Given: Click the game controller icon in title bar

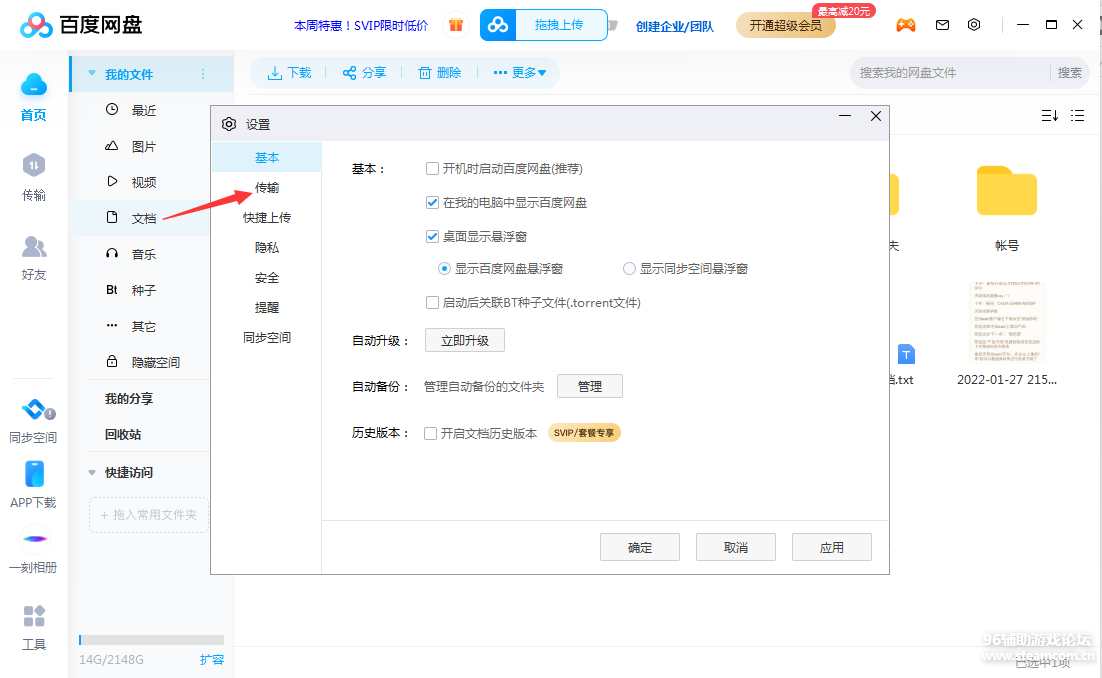Looking at the screenshot, I should (x=905, y=25).
